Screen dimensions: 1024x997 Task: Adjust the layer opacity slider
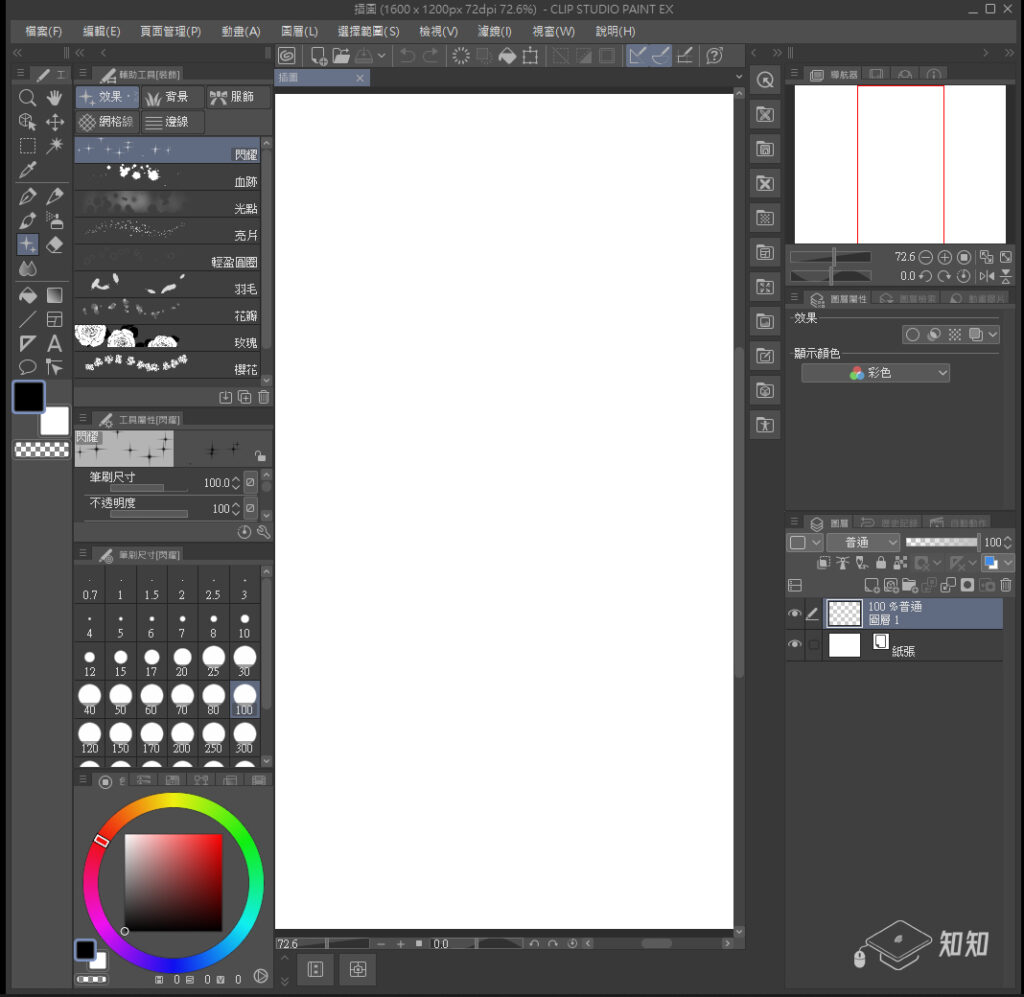[942, 542]
